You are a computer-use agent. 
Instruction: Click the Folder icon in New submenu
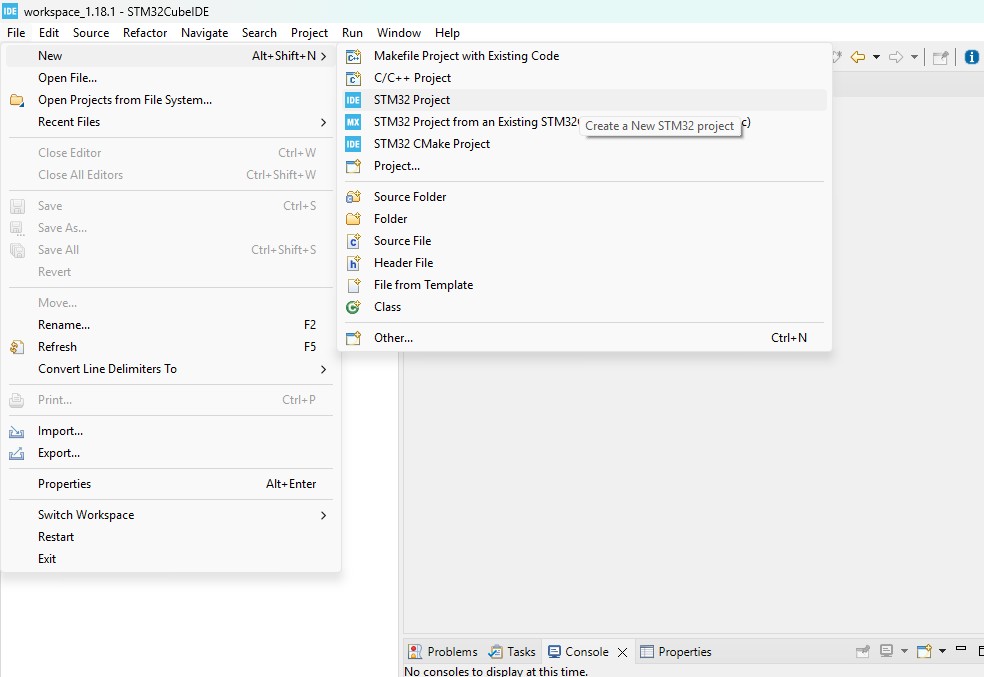tap(353, 219)
